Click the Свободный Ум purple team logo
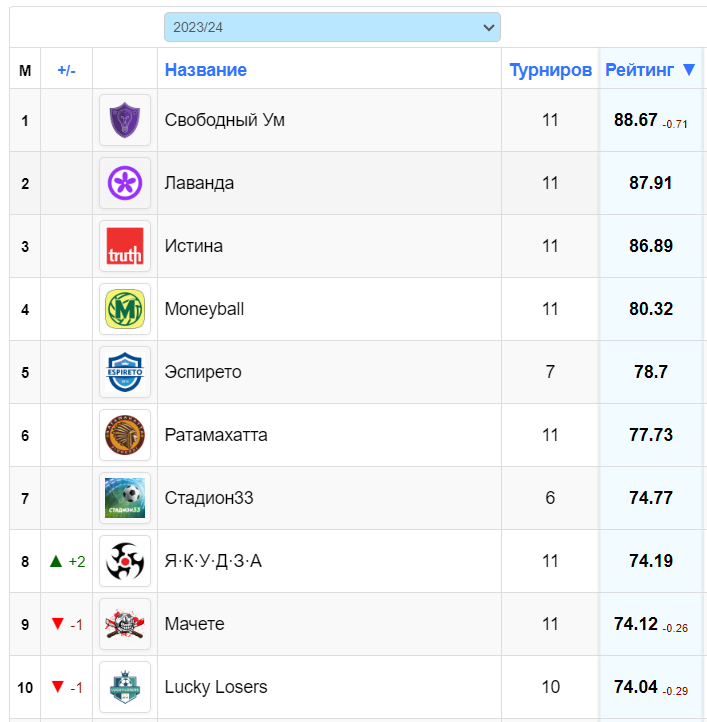 [x=125, y=120]
